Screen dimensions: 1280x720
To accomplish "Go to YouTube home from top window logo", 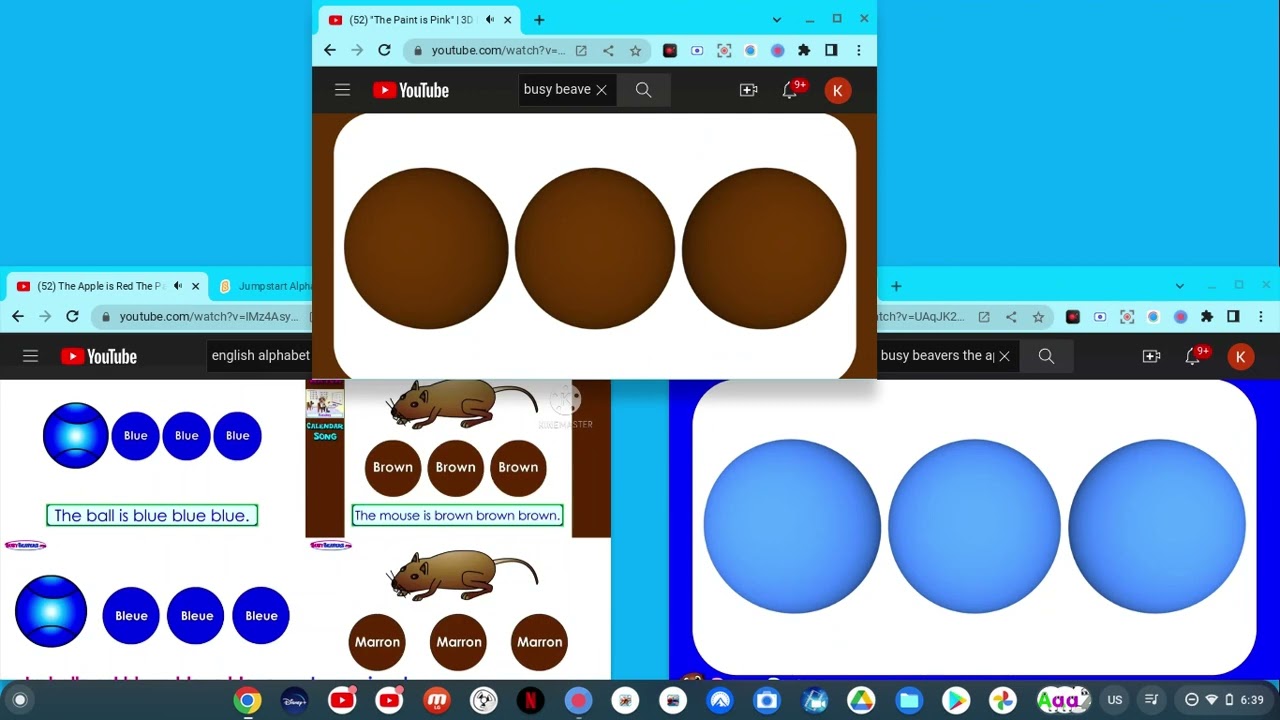I will [411, 90].
